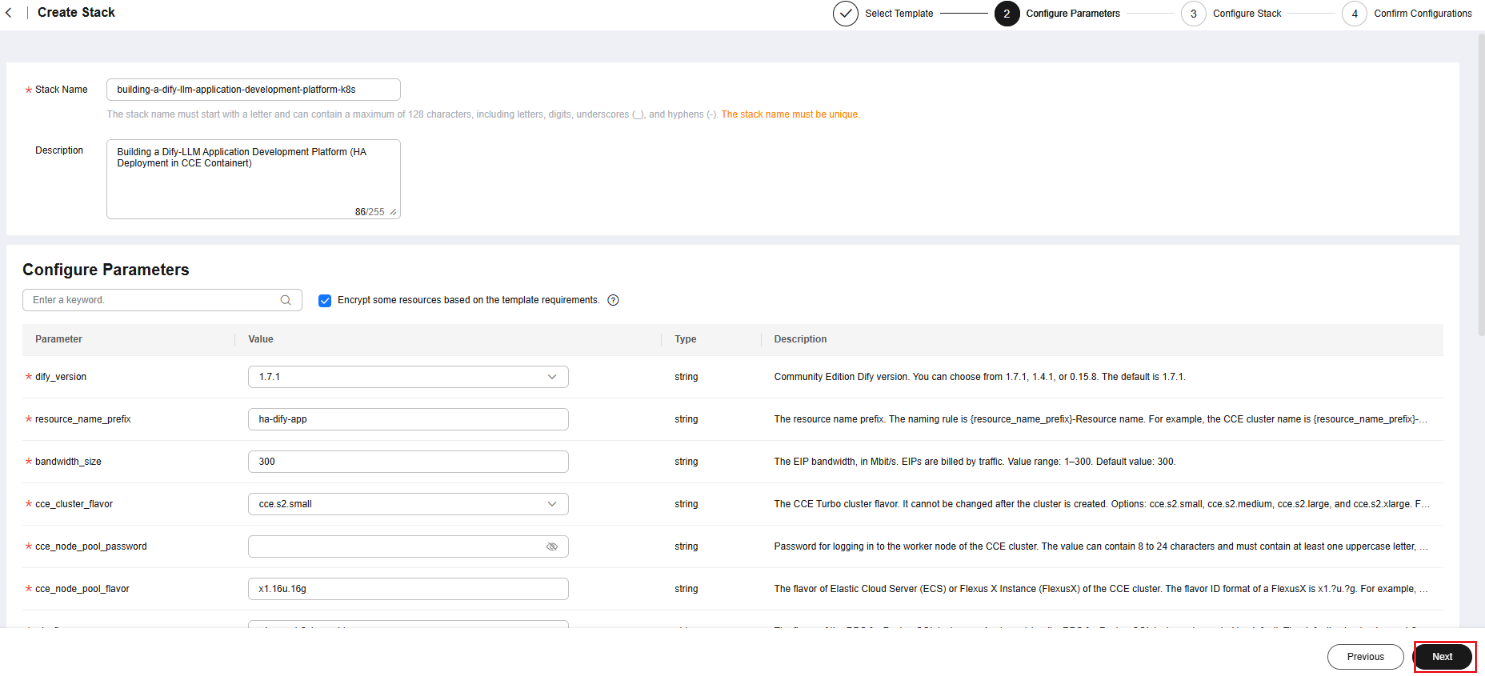
Task: Focus the cce_node_pool_password field
Action: click(408, 547)
